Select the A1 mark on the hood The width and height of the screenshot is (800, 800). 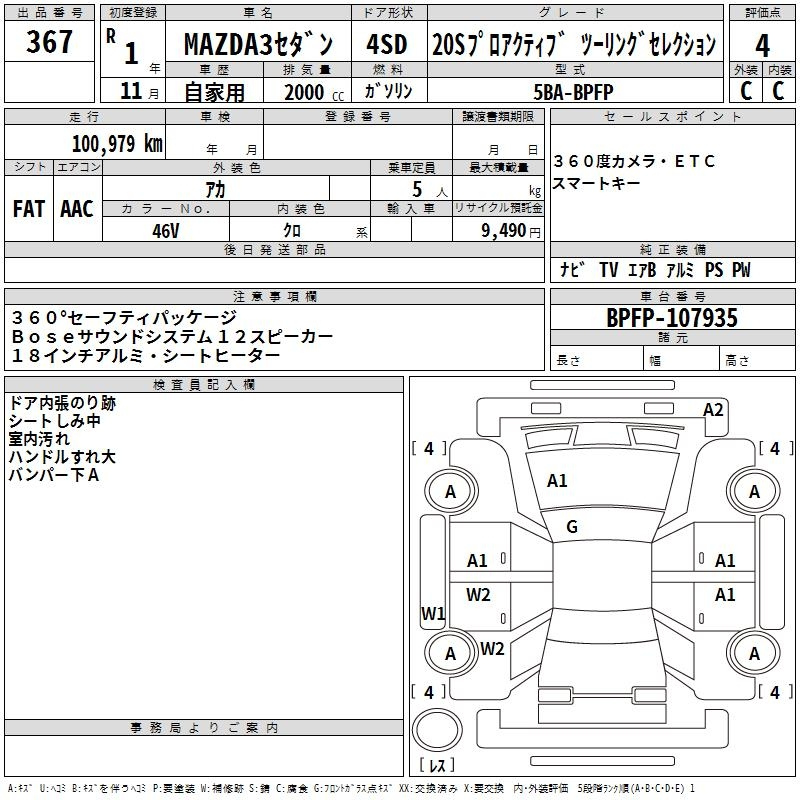557,481
